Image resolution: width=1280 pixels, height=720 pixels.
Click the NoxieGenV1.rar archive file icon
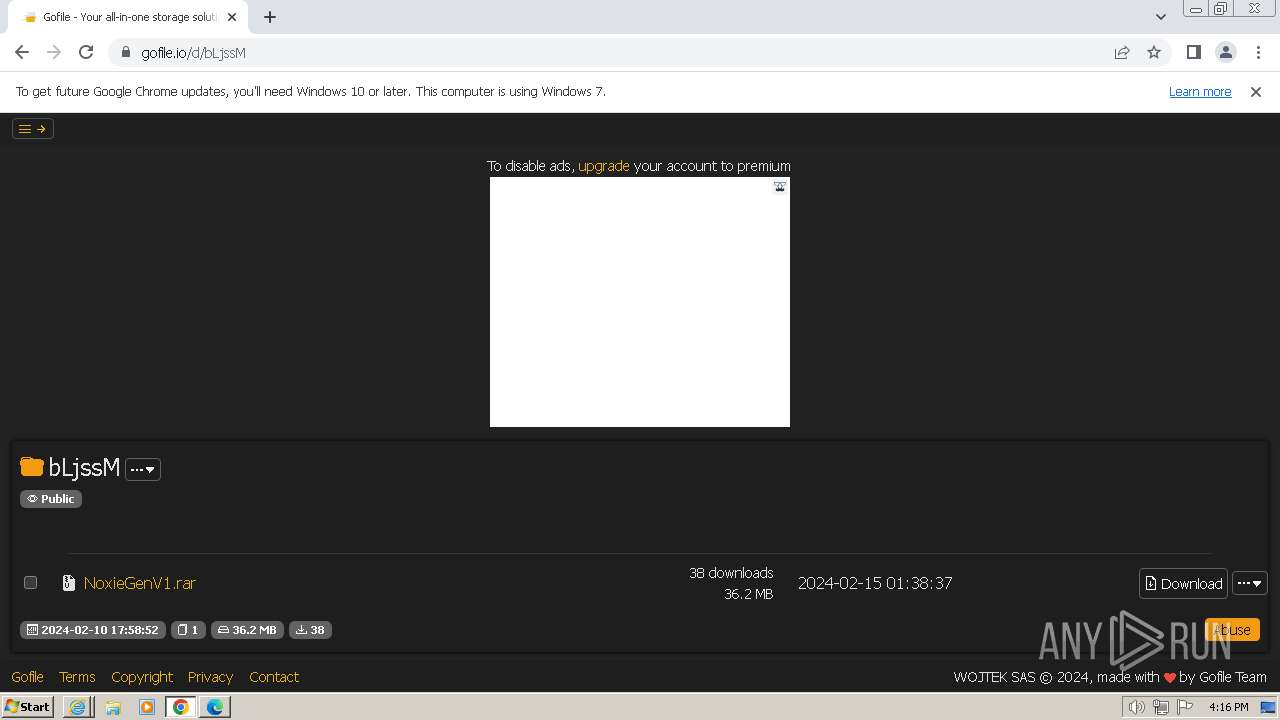[x=69, y=583]
